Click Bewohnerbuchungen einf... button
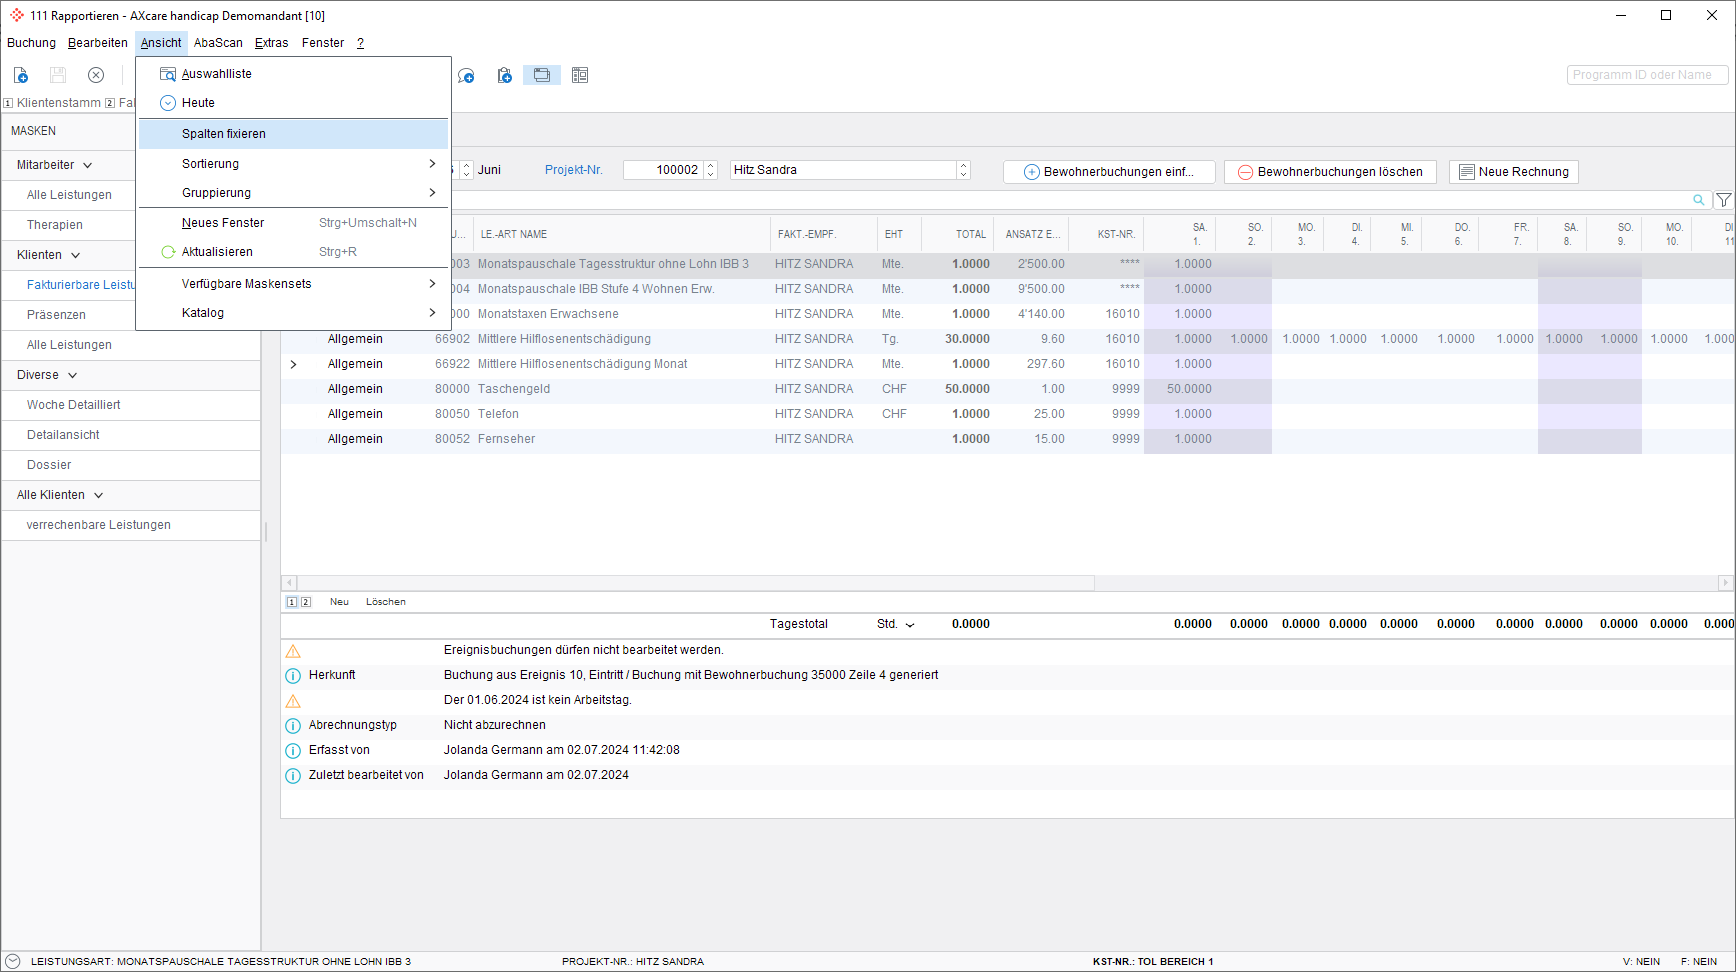1736x972 pixels. click(1109, 172)
